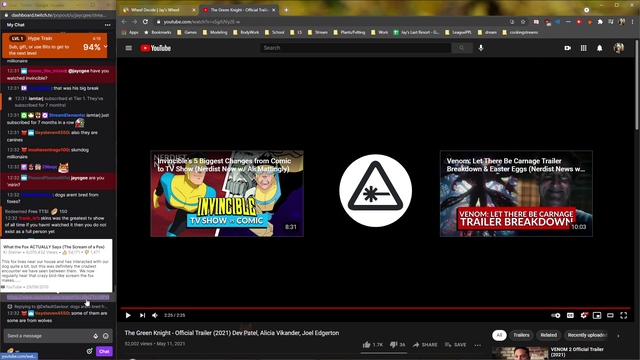Open the School bookmarks folder

coord(274,32)
